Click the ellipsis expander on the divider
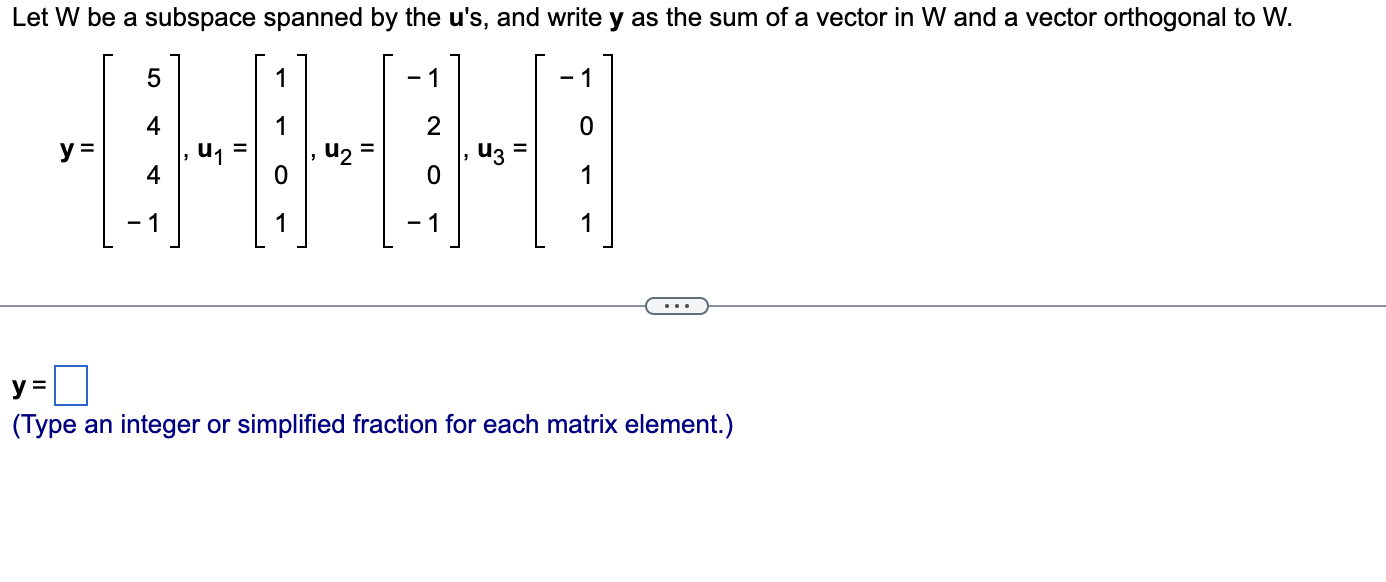 [678, 306]
